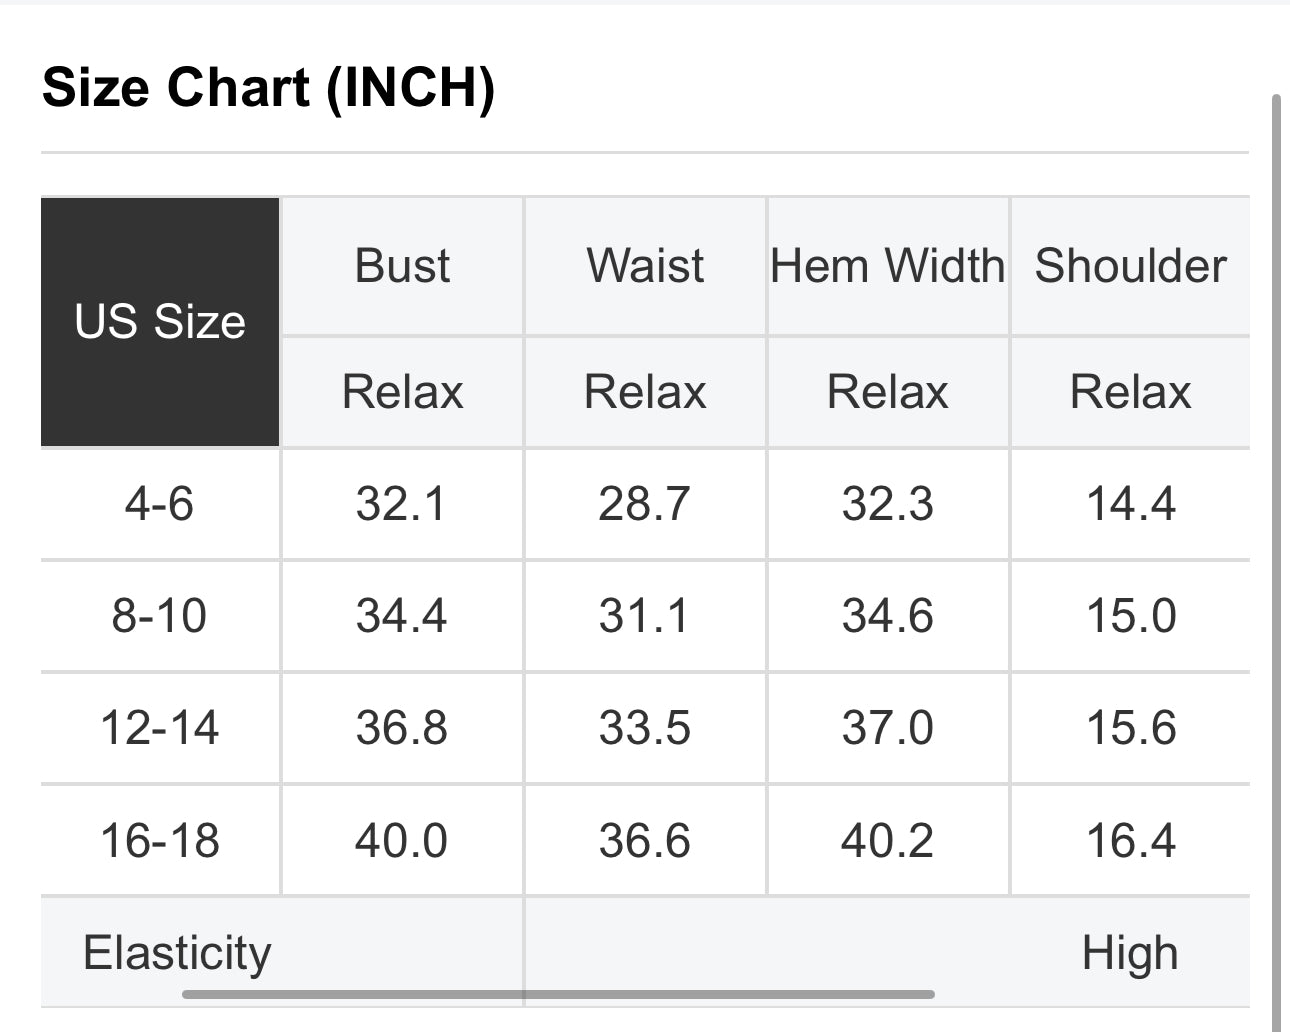The image size is (1290, 1032).
Task: Click the High elasticity value
Action: [x=1130, y=952]
